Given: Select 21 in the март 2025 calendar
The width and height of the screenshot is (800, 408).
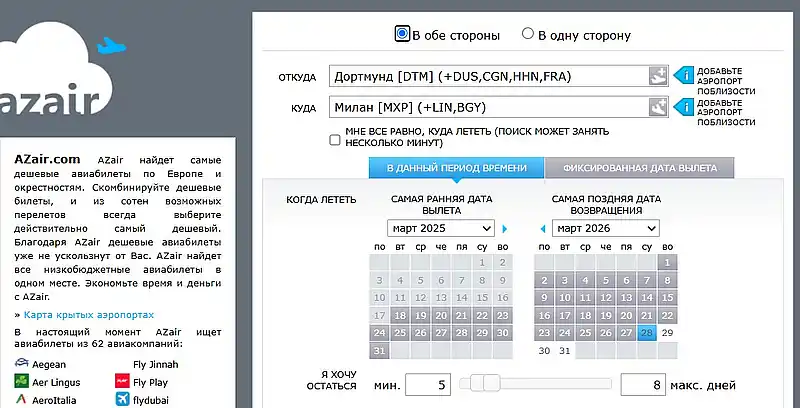Looking at the screenshot, I should [462, 316].
